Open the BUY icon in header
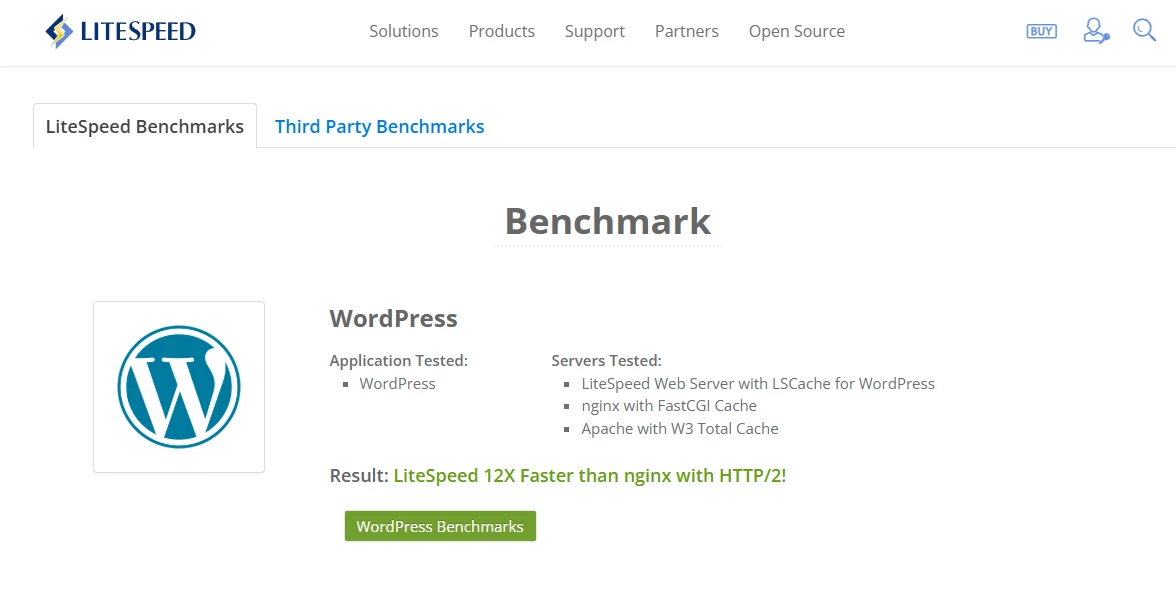 (x=1041, y=31)
